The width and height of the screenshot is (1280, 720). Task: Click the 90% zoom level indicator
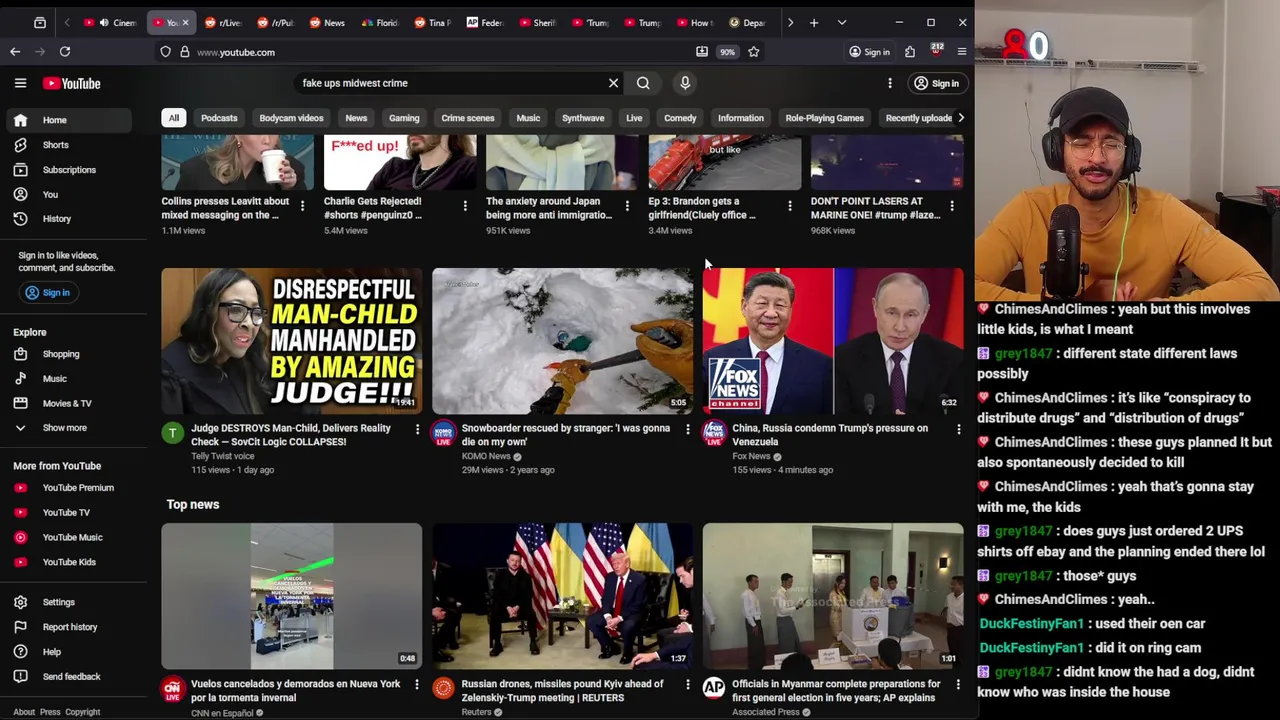coord(727,52)
